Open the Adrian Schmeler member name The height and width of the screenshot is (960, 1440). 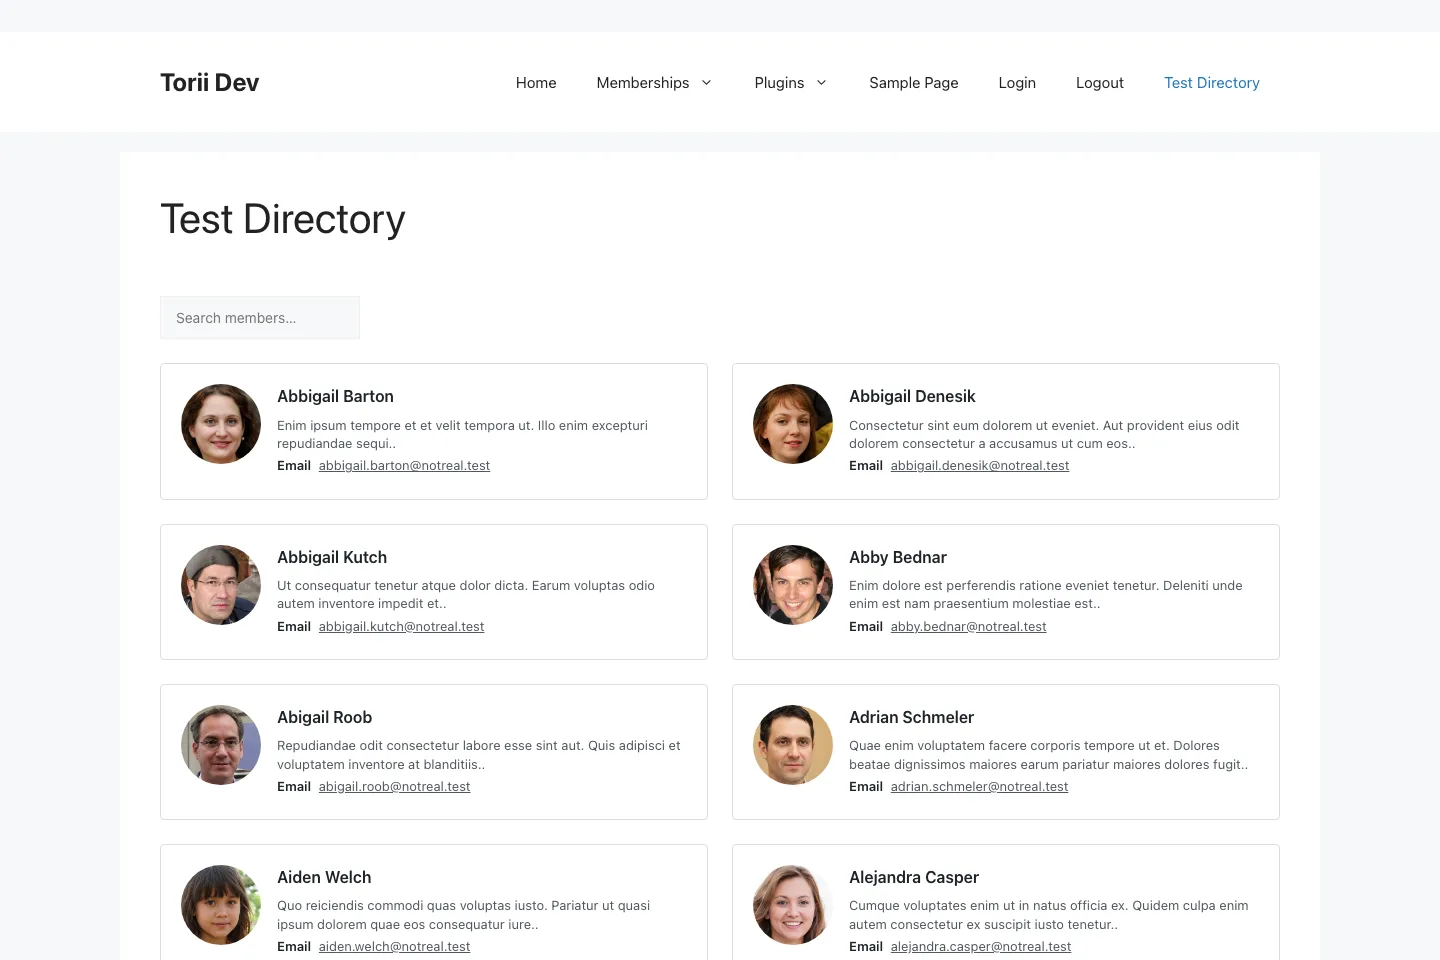[x=911, y=717]
